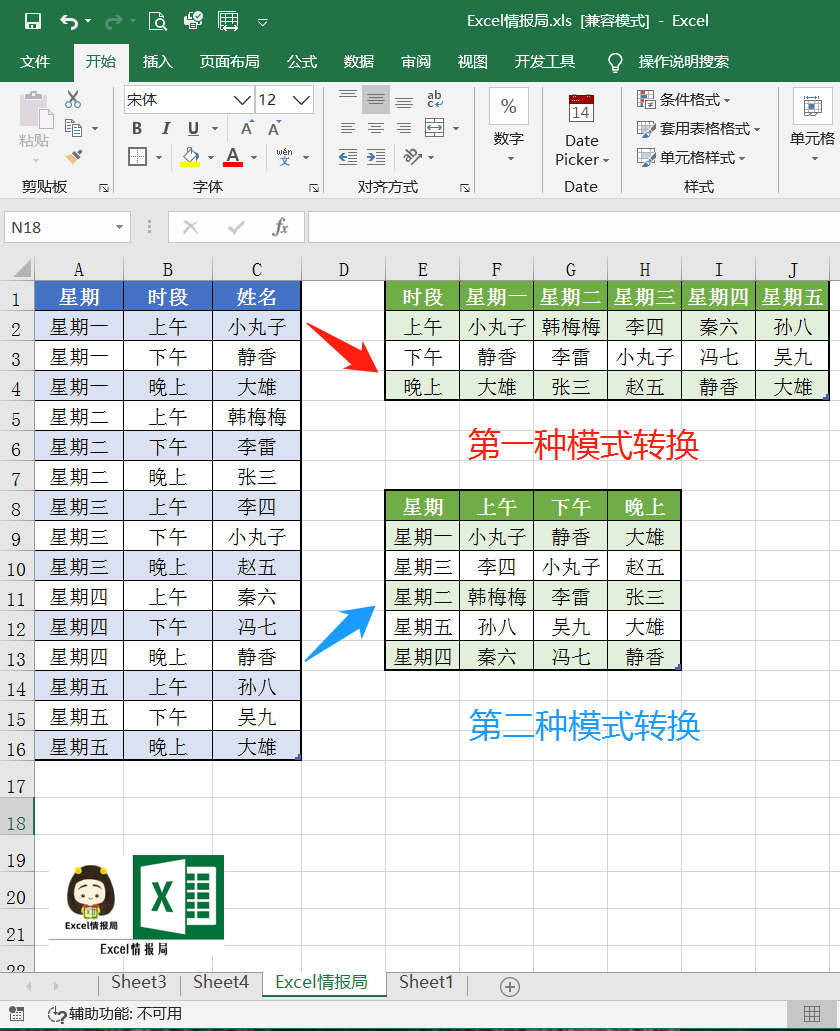The height and width of the screenshot is (1031, 840).
Task: Open the font name dropdown 宋体
Action: [242, 100]
